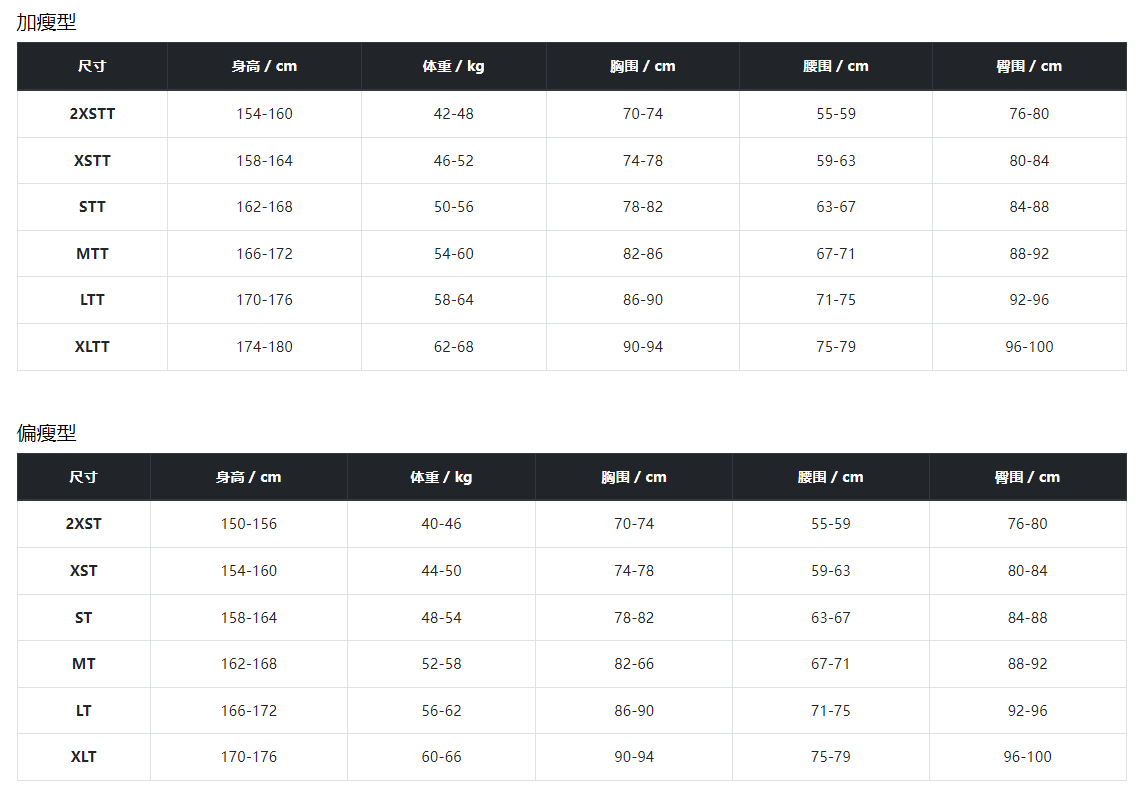Select the 82-66 chest value in MT row
This screenshot has height=790, width=1144.
[x=634, y=664]
